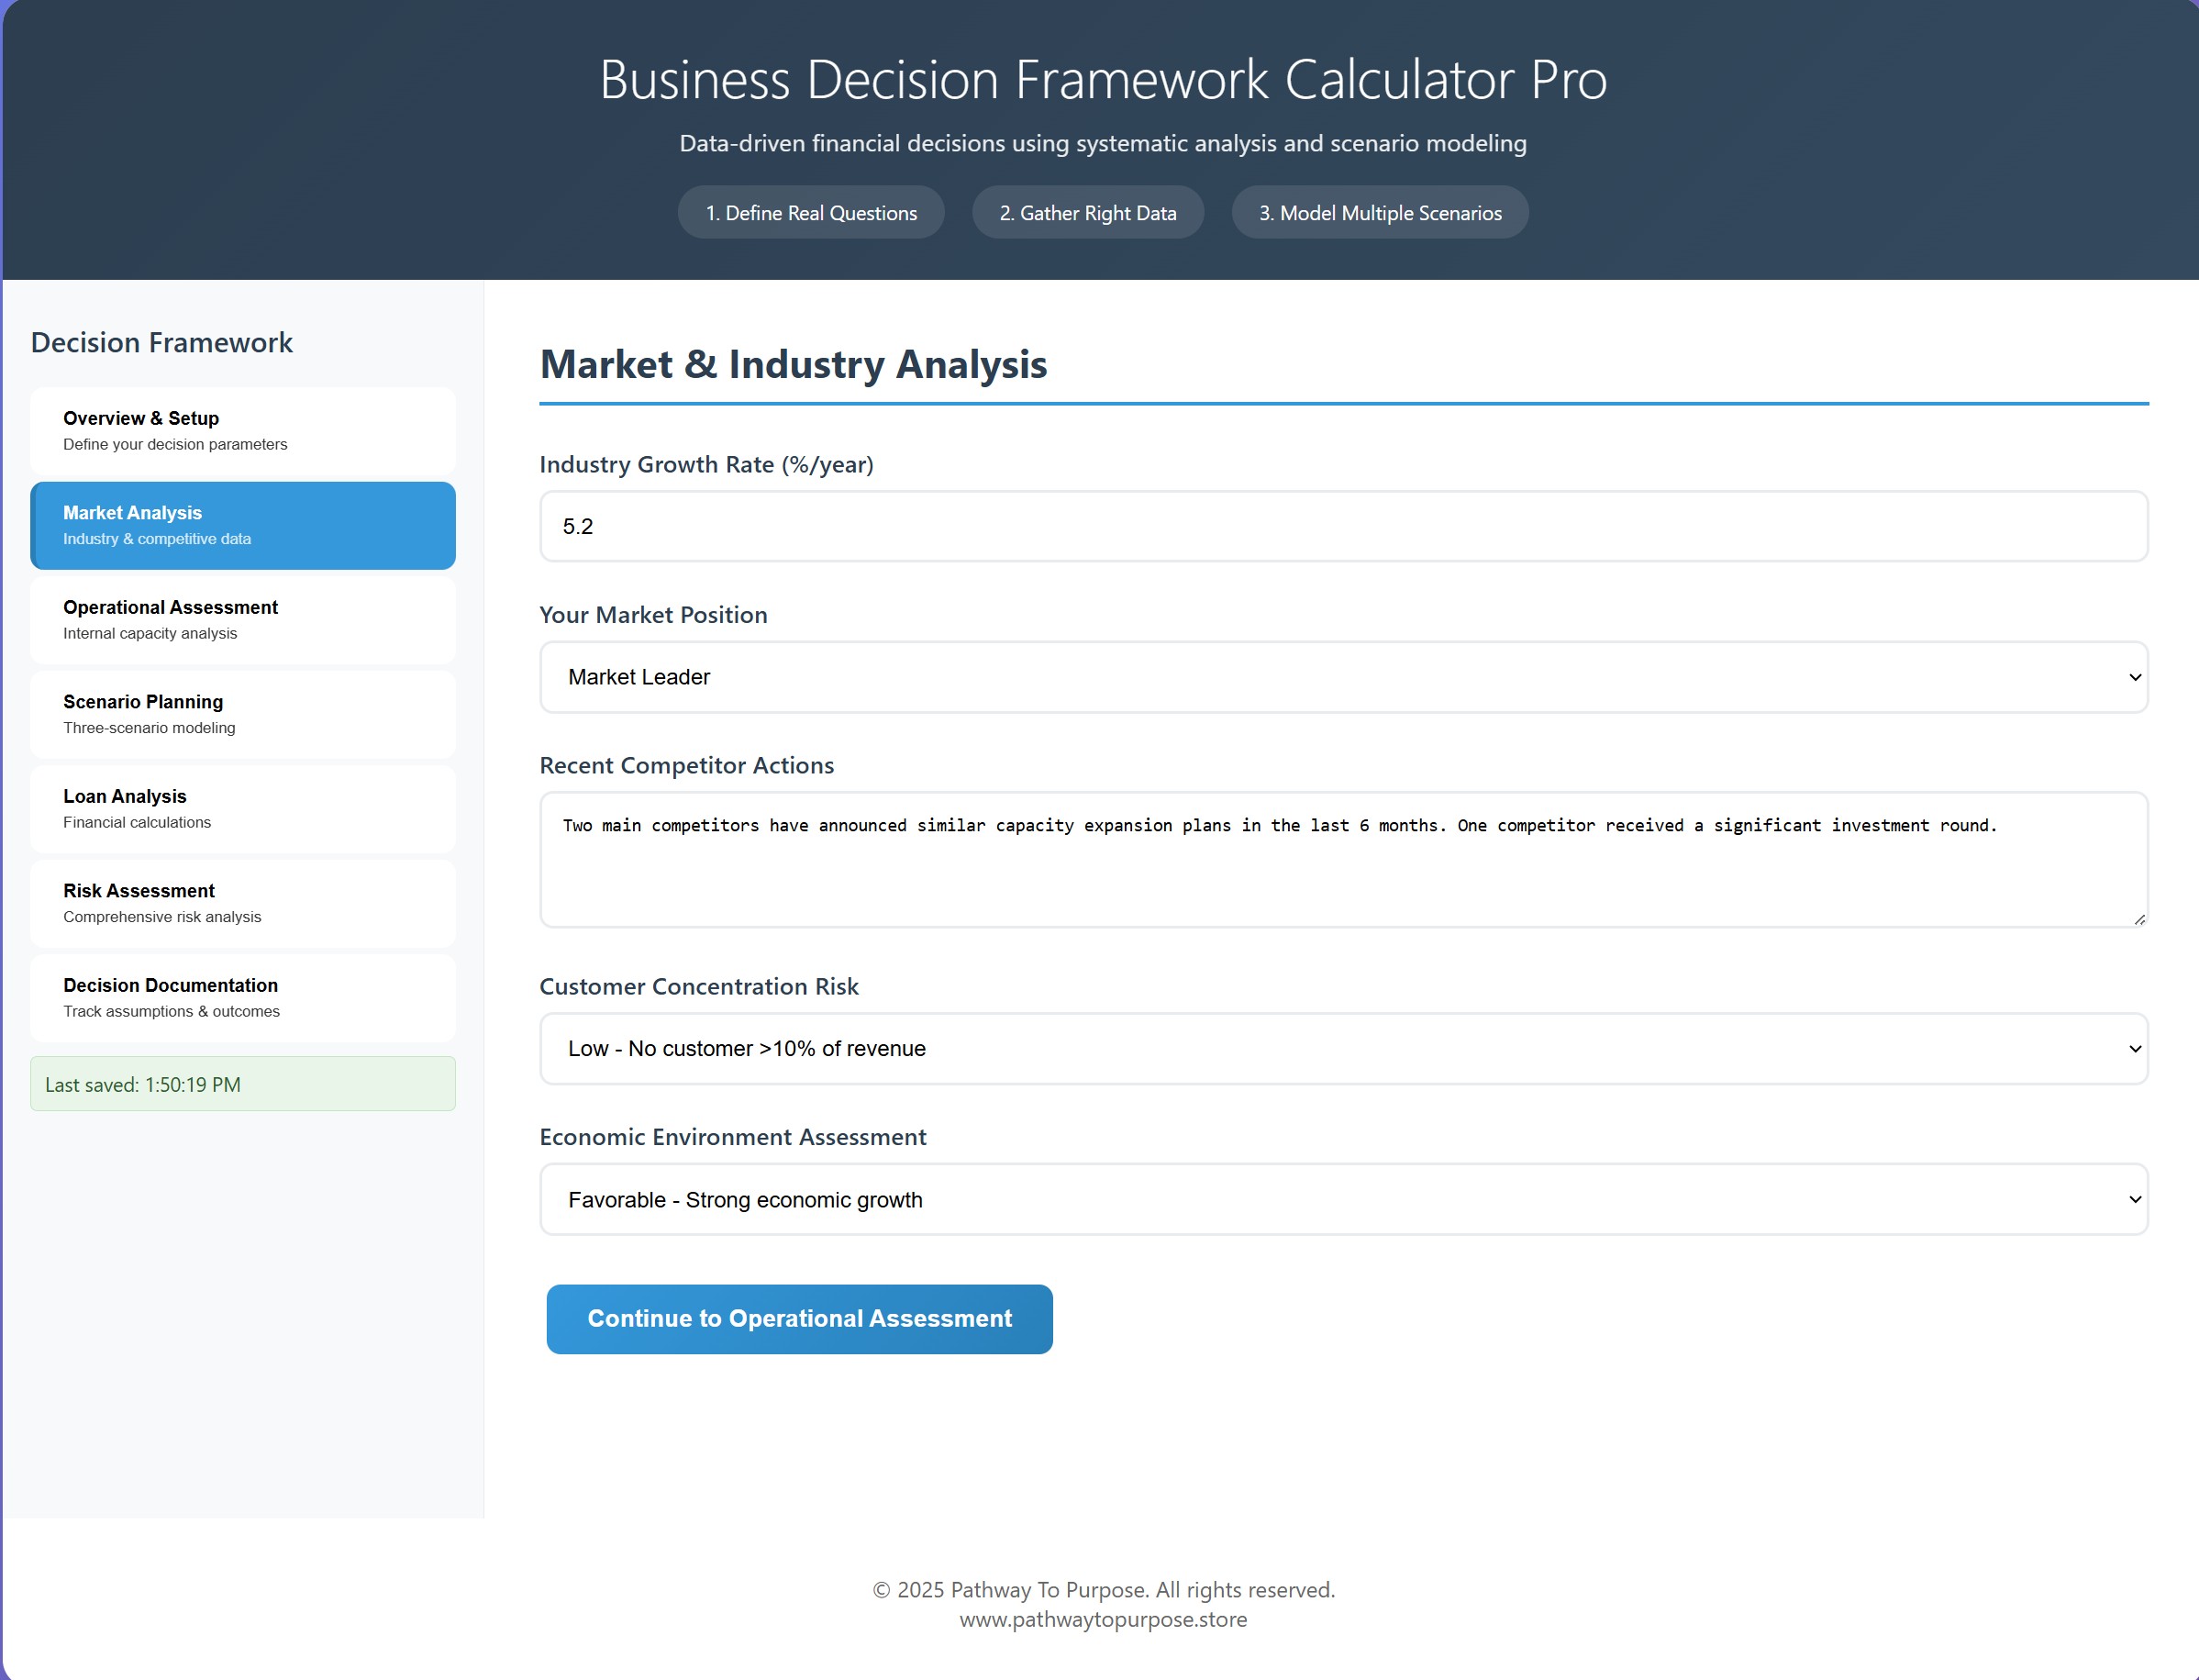Click the 1. Define Real Questions pill
Image resolution: width=2199 pixels, height=1680 pixels.
[811, 212]
